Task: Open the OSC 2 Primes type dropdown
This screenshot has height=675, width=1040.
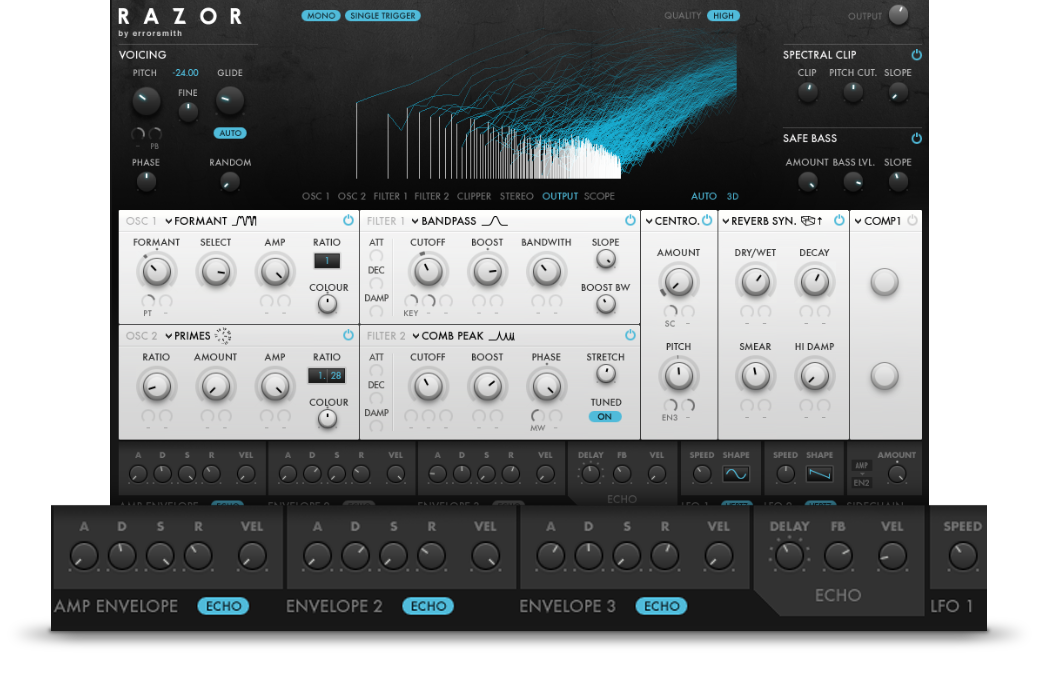Action: tap(188, 336)
